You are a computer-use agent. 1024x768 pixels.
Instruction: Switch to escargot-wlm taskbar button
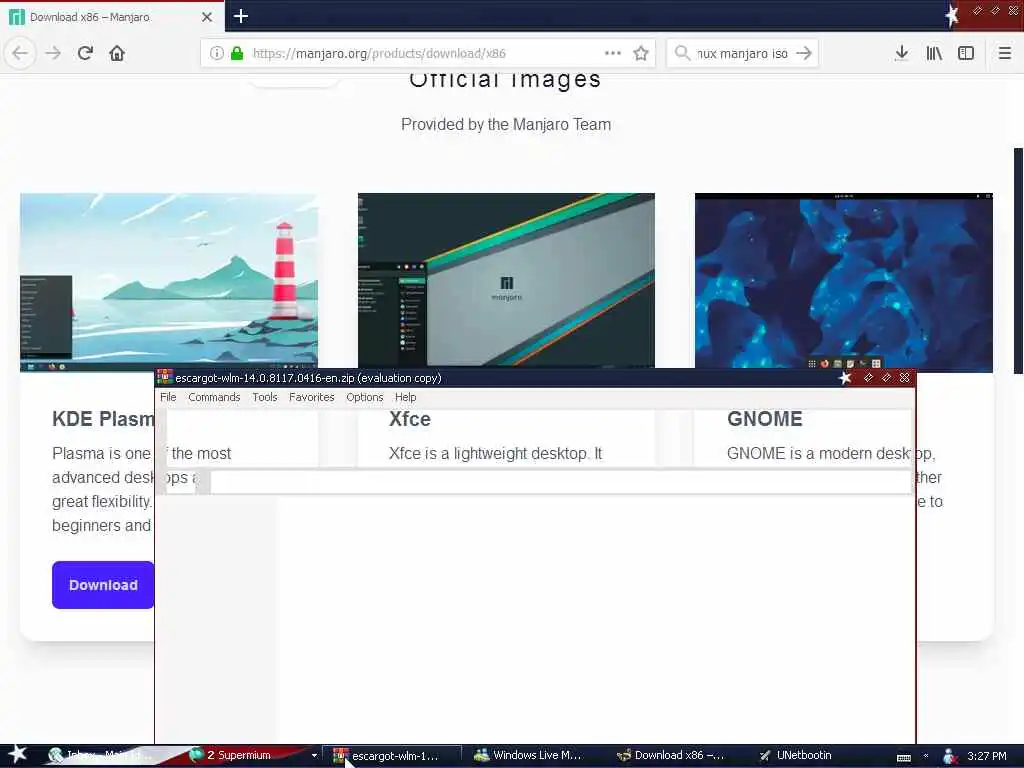pos(392,756)
